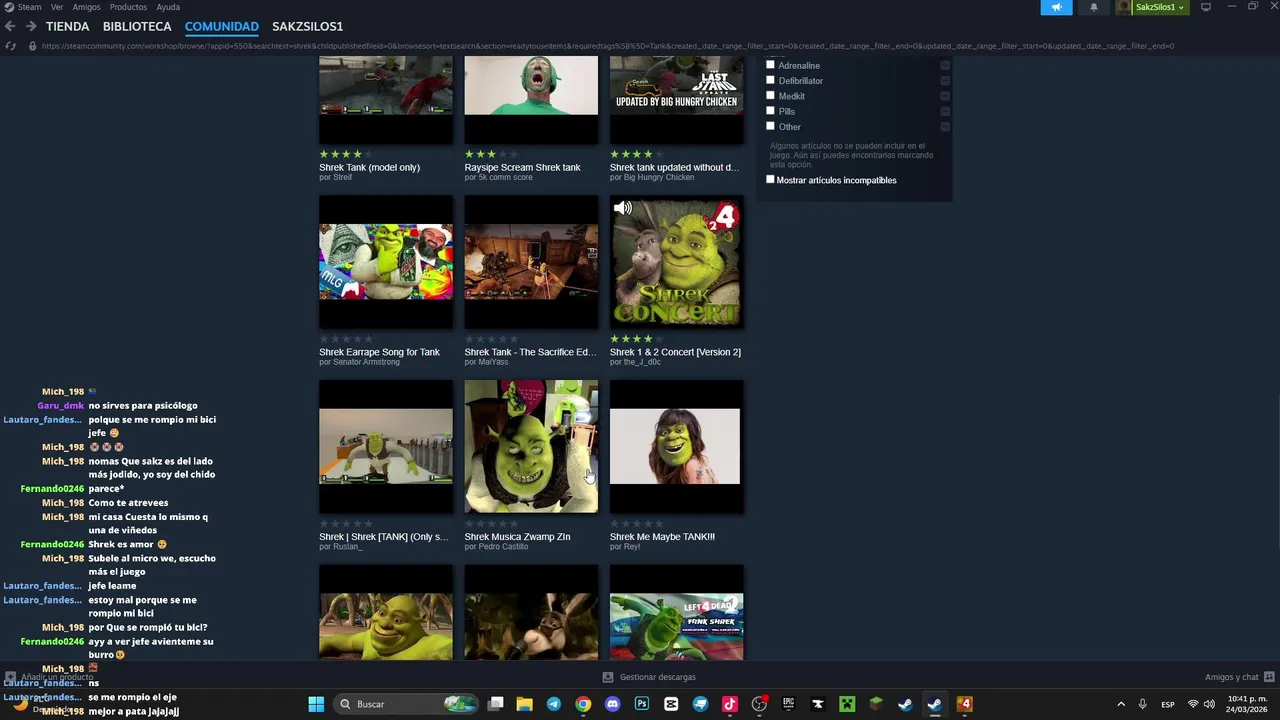Open the Ayuda menu

(168, 7)
